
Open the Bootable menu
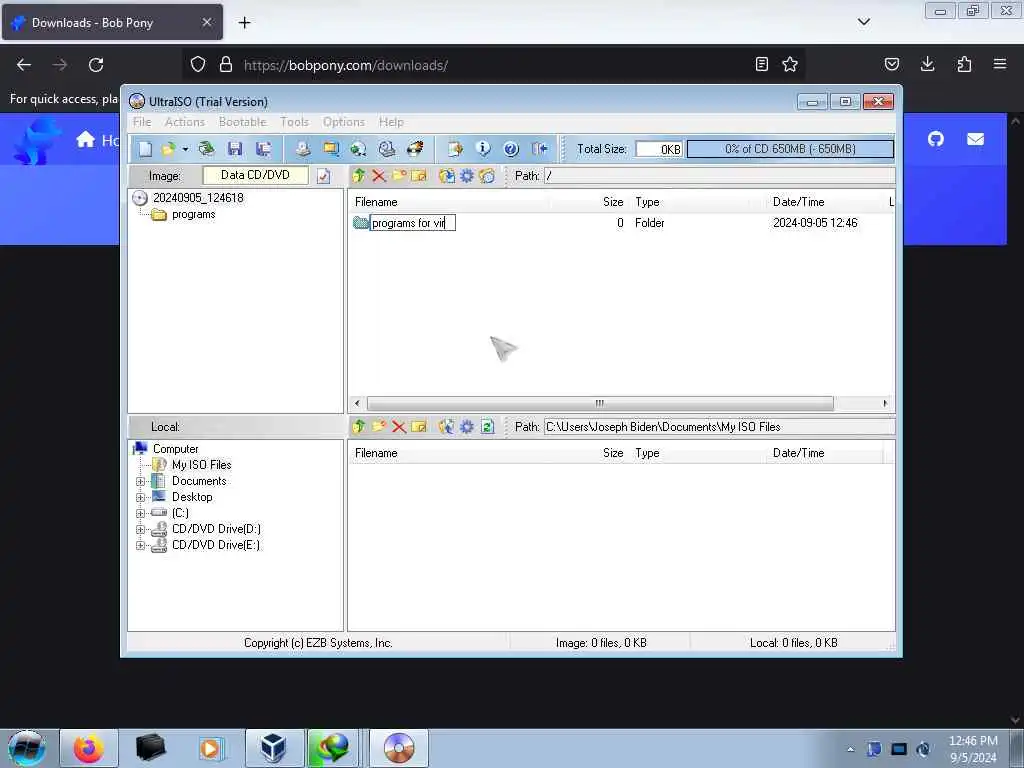[242, 122]
